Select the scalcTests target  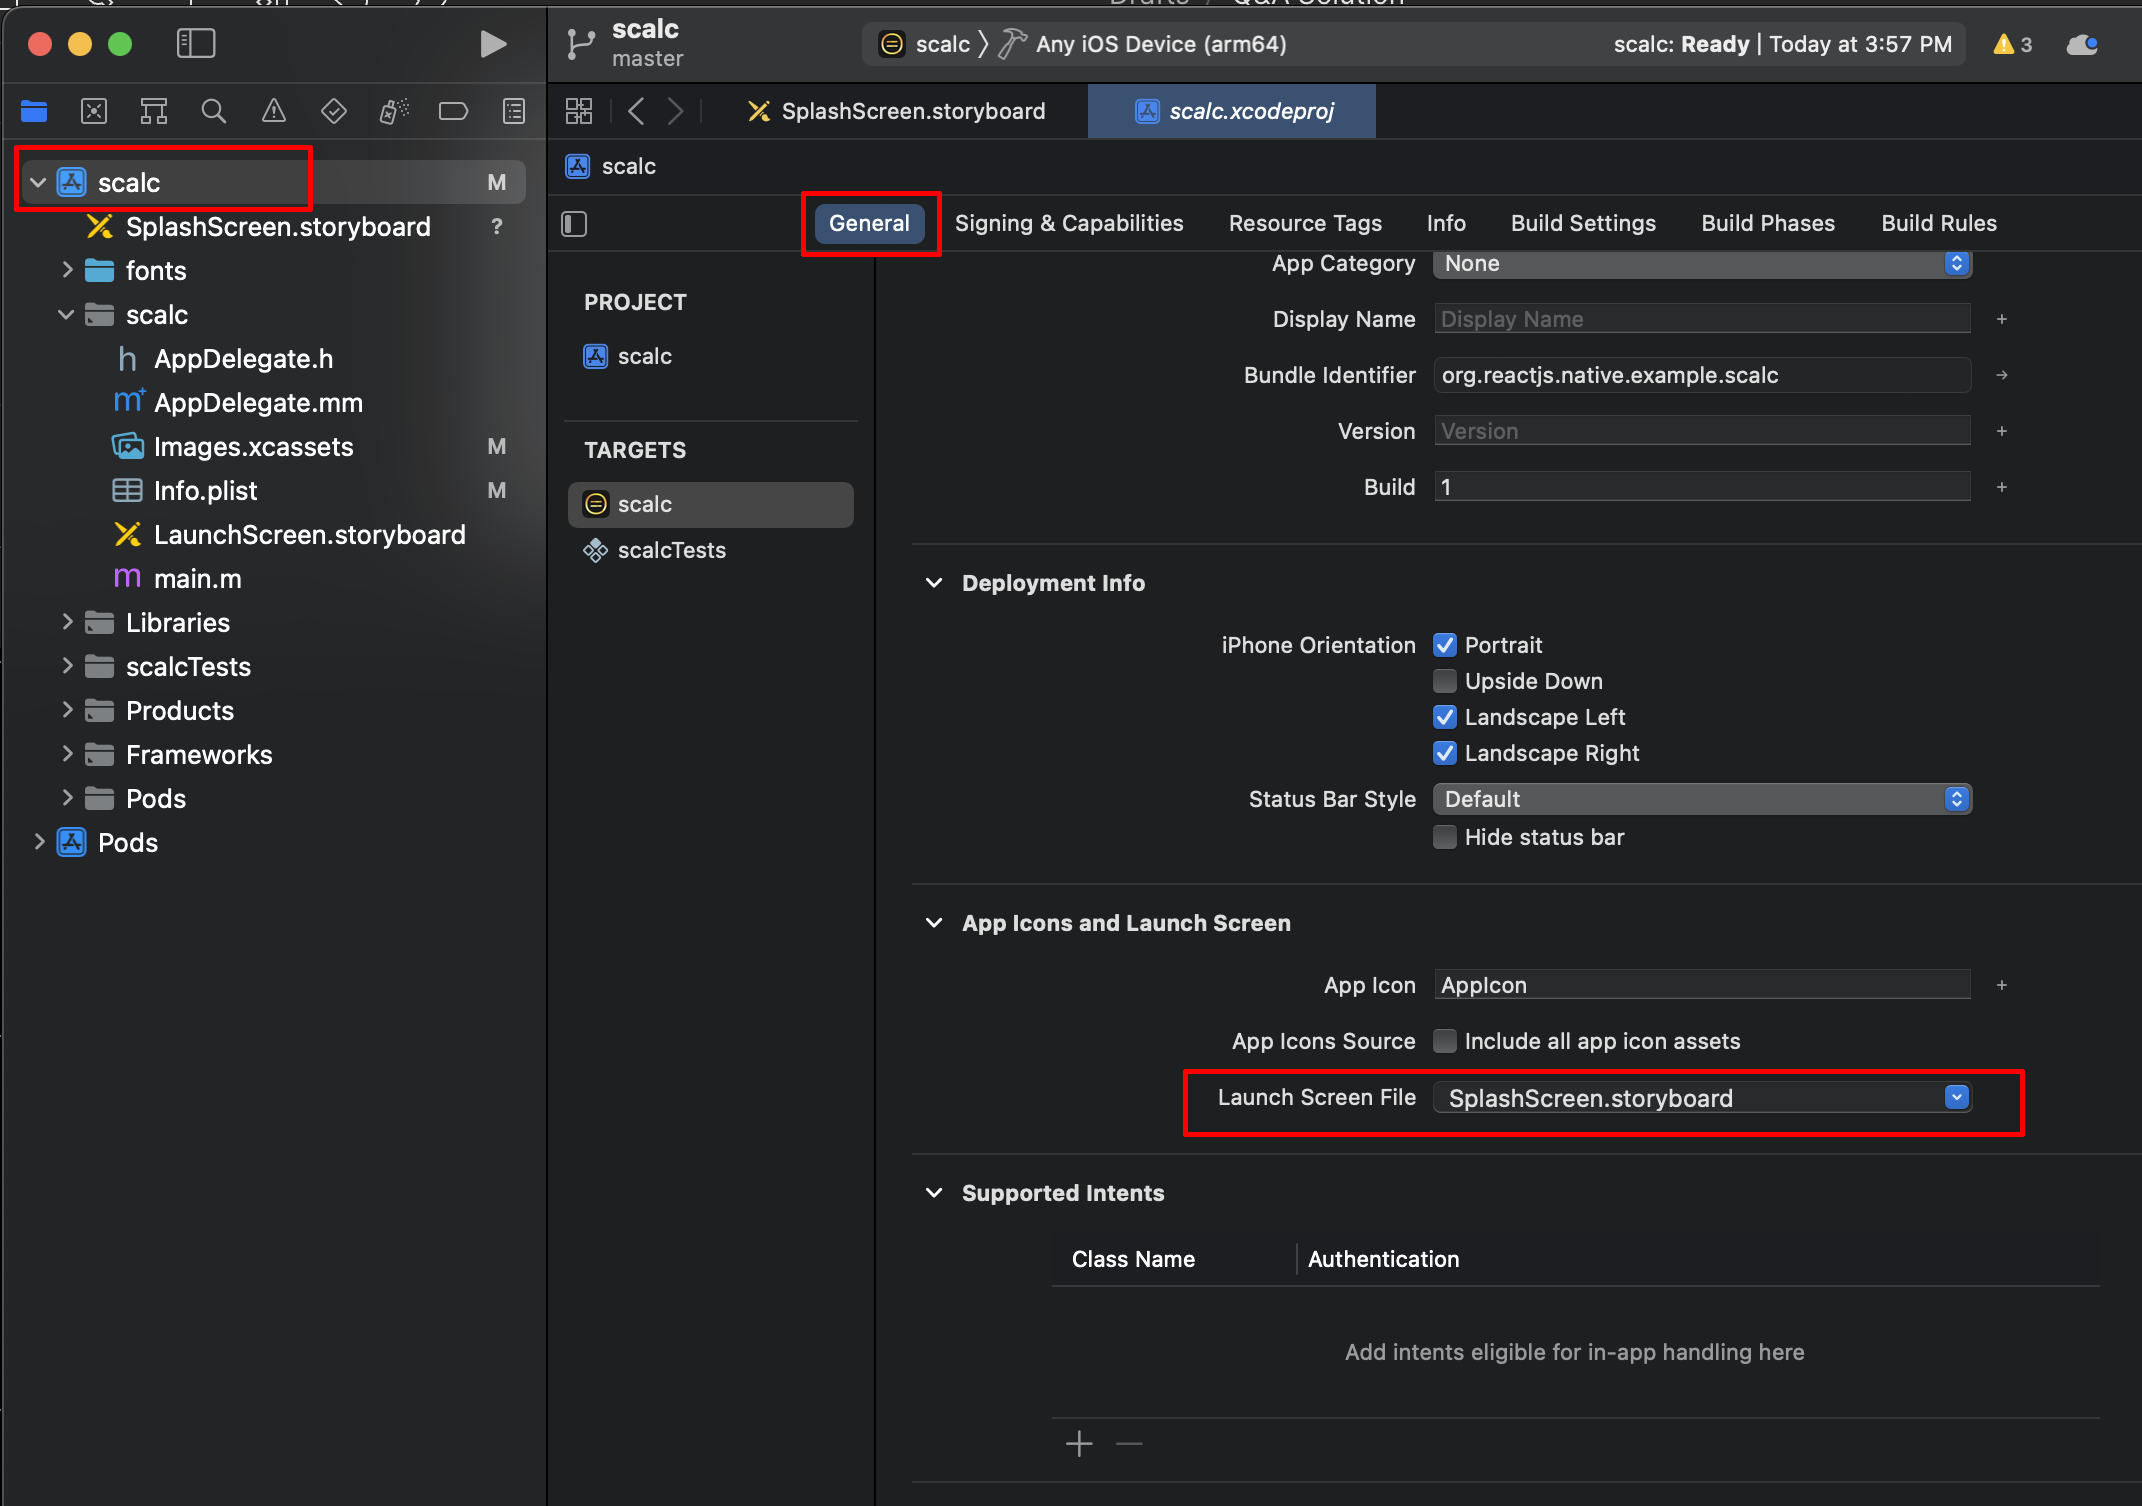671,550
